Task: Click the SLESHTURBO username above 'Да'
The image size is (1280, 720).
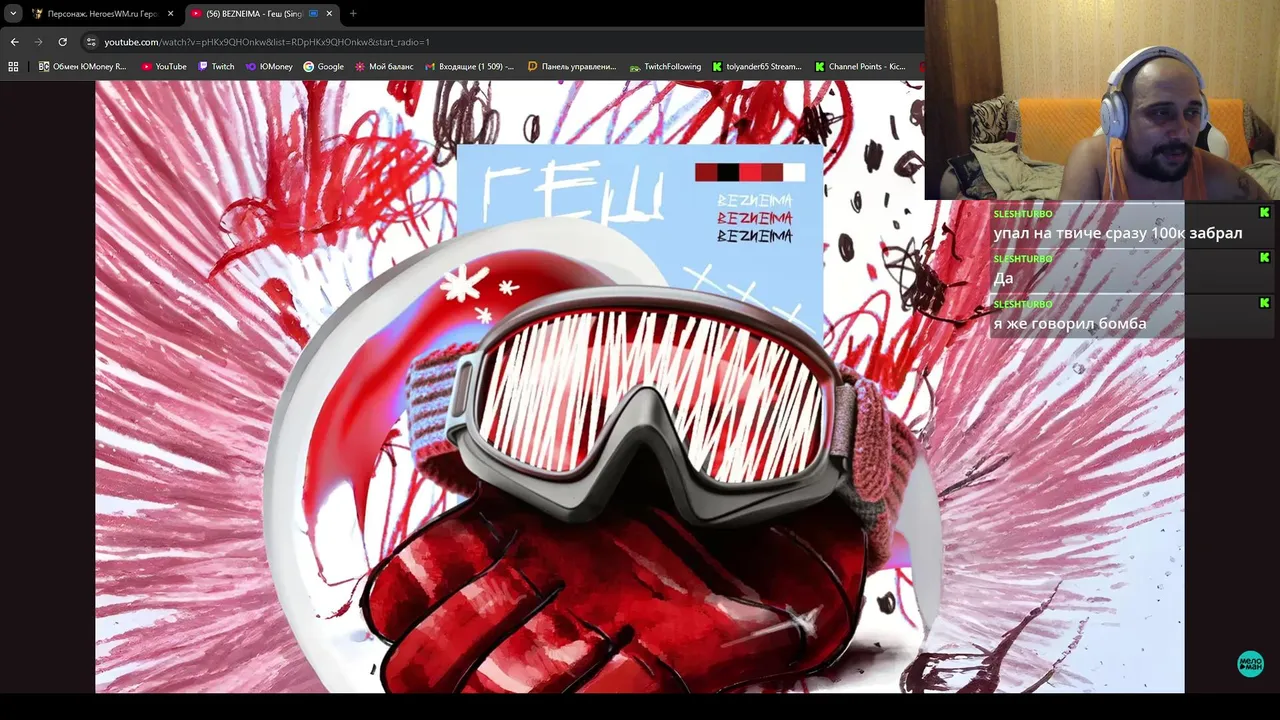Action: click(1023, 259)
